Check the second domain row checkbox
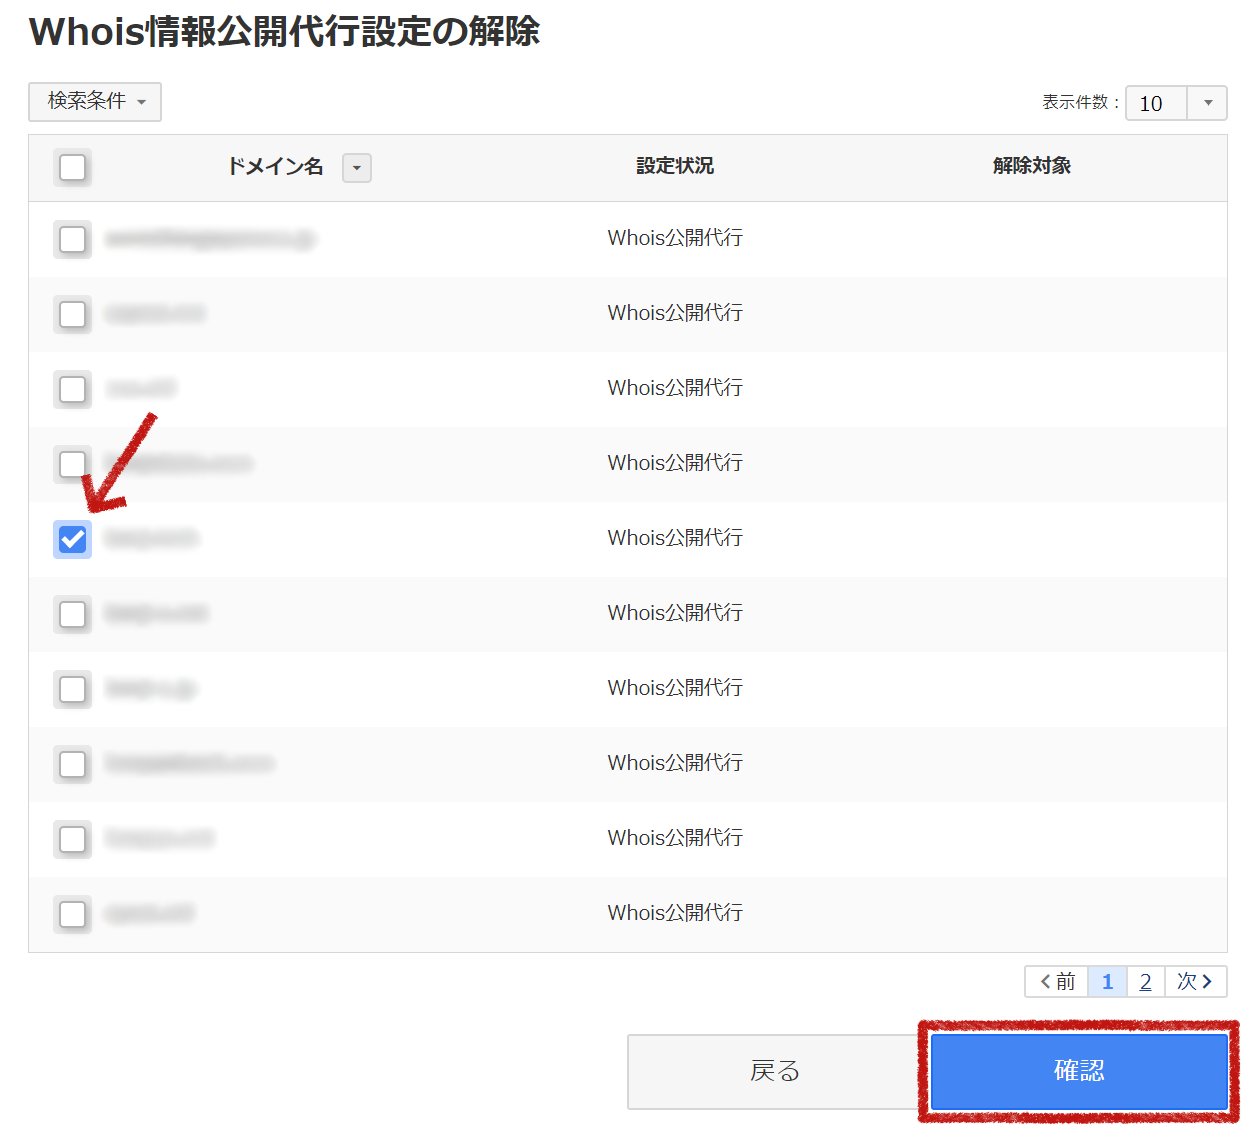Viewport: 1250px width, 1131px height. (73, 315)
